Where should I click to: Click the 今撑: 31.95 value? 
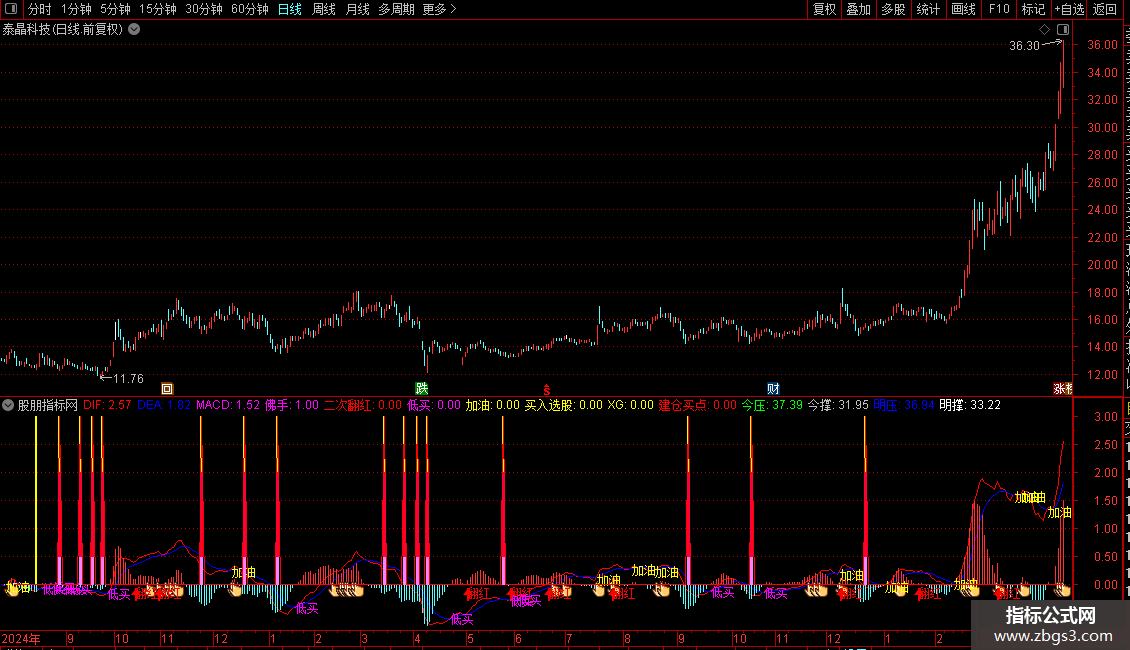pyautogui.click(x=838, y=405)
